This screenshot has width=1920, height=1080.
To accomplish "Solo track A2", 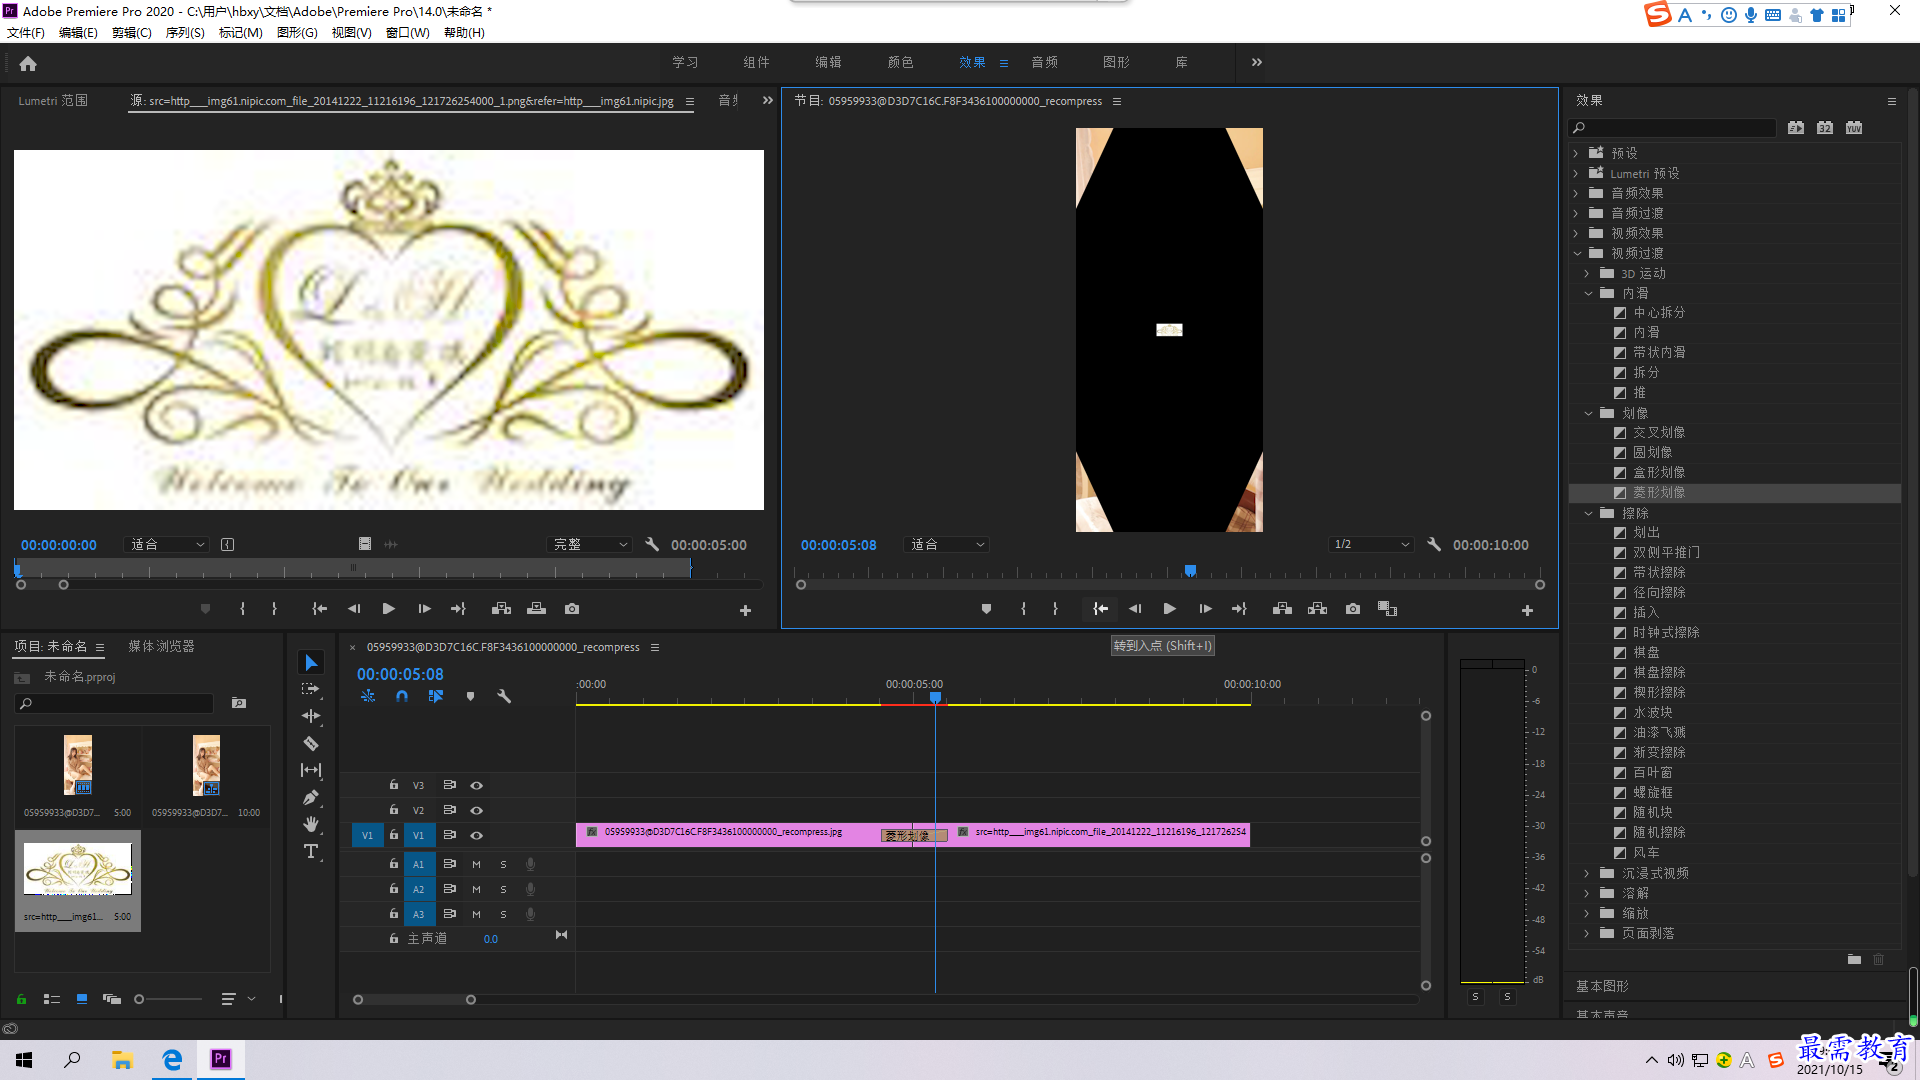I will (503, 890).
